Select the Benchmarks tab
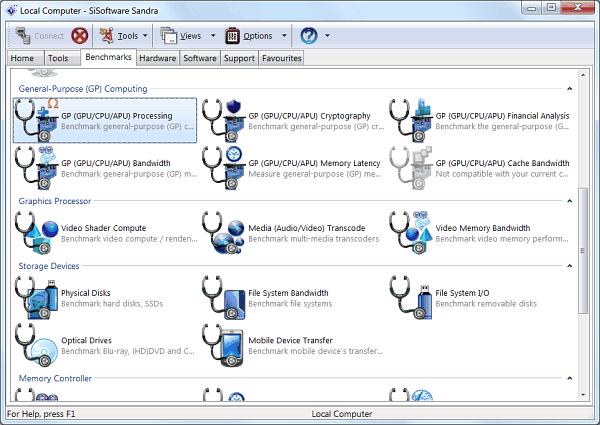The height and width of the screenshot is (425, 600). coord(108,57)
